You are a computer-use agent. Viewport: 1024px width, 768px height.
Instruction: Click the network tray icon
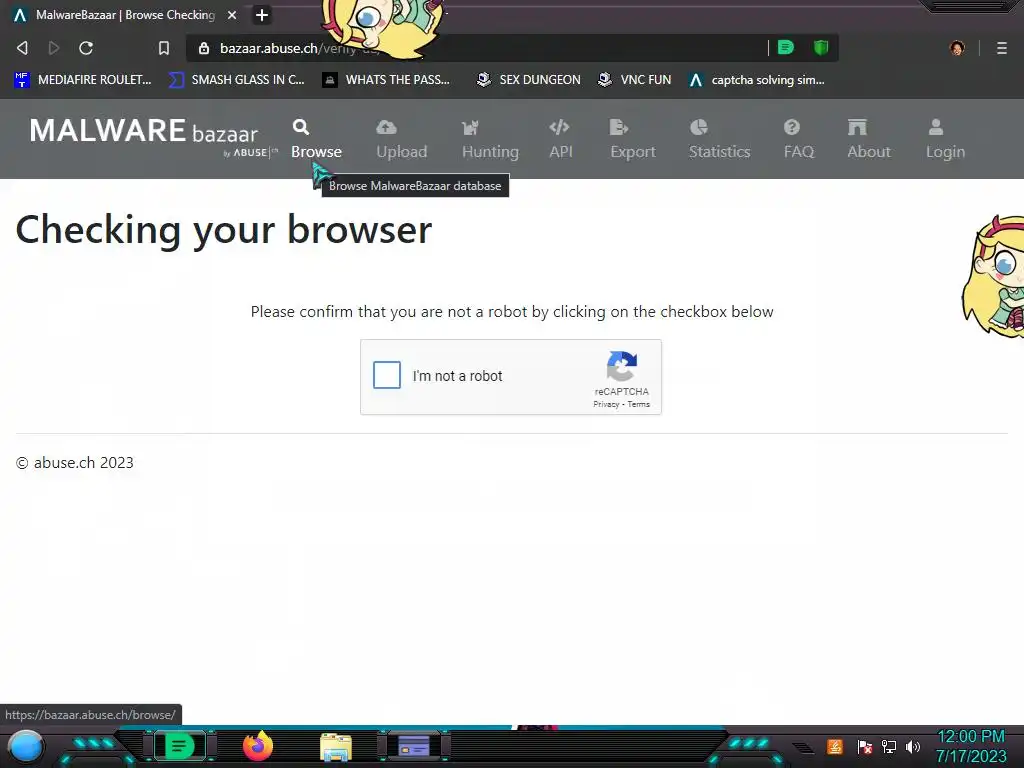(x=889, y=746)
